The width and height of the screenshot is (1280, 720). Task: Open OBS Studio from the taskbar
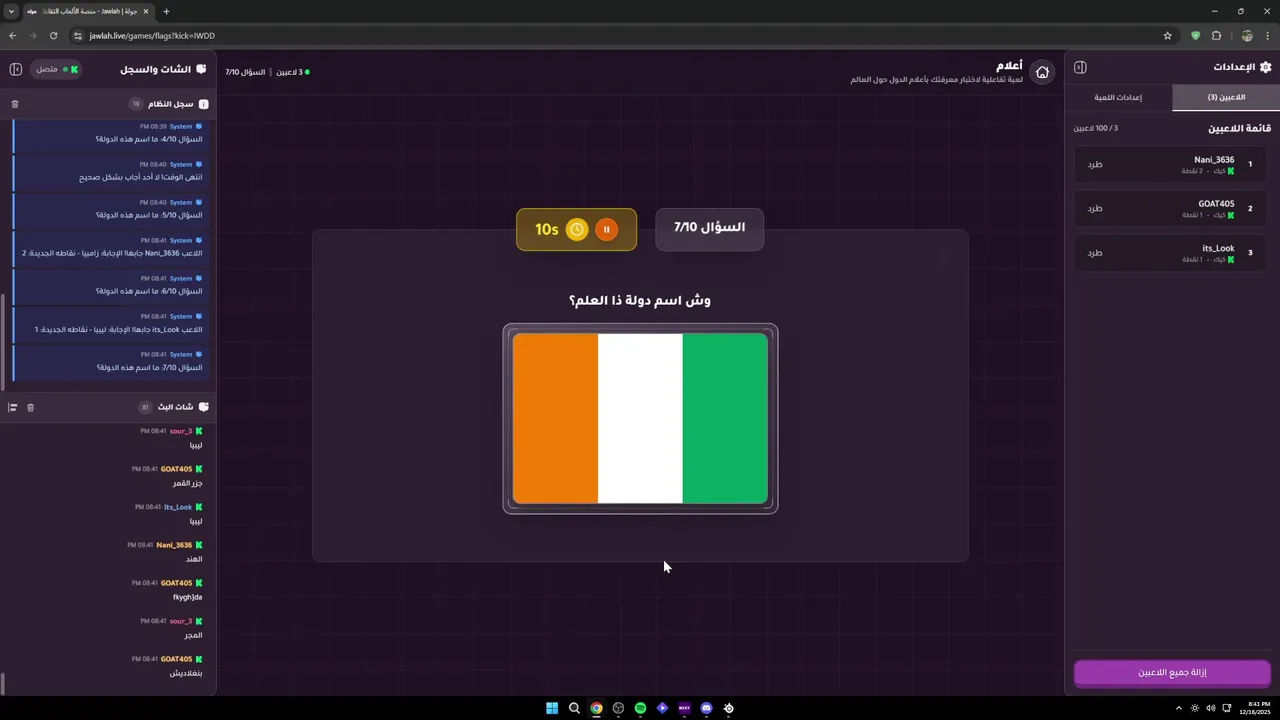618,708
